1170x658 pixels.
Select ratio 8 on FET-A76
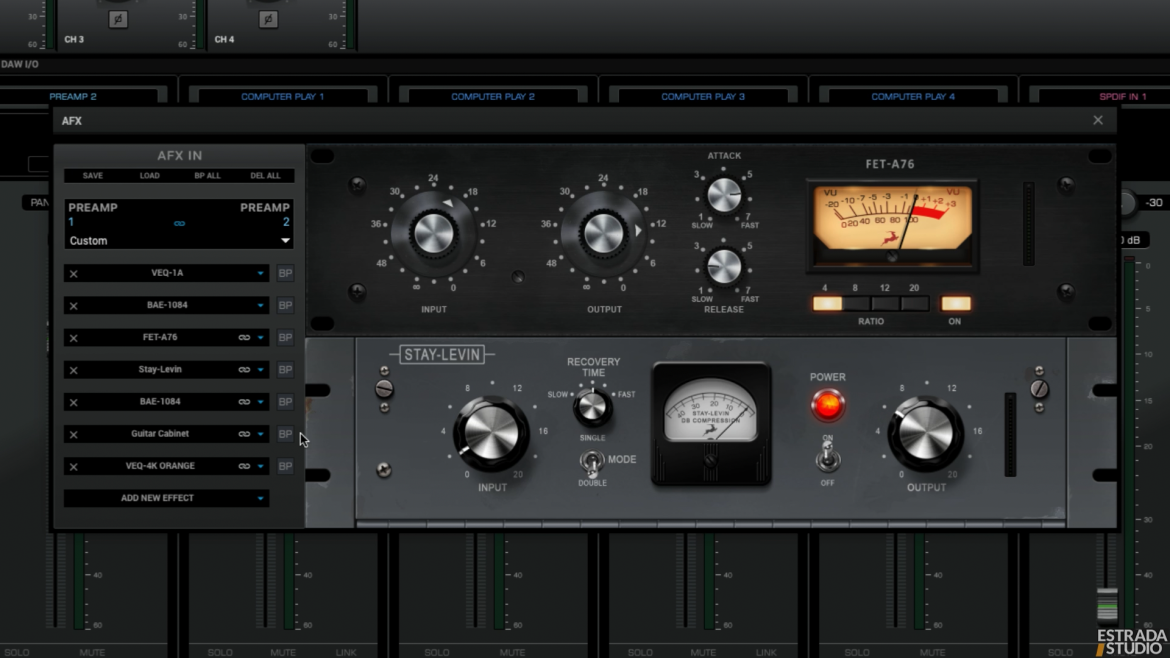(856, 304)
